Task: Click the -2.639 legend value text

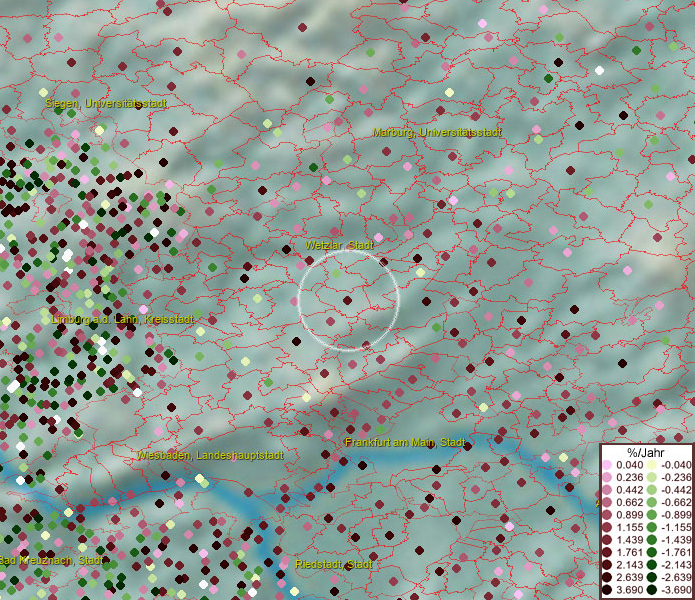Action: 675,577
